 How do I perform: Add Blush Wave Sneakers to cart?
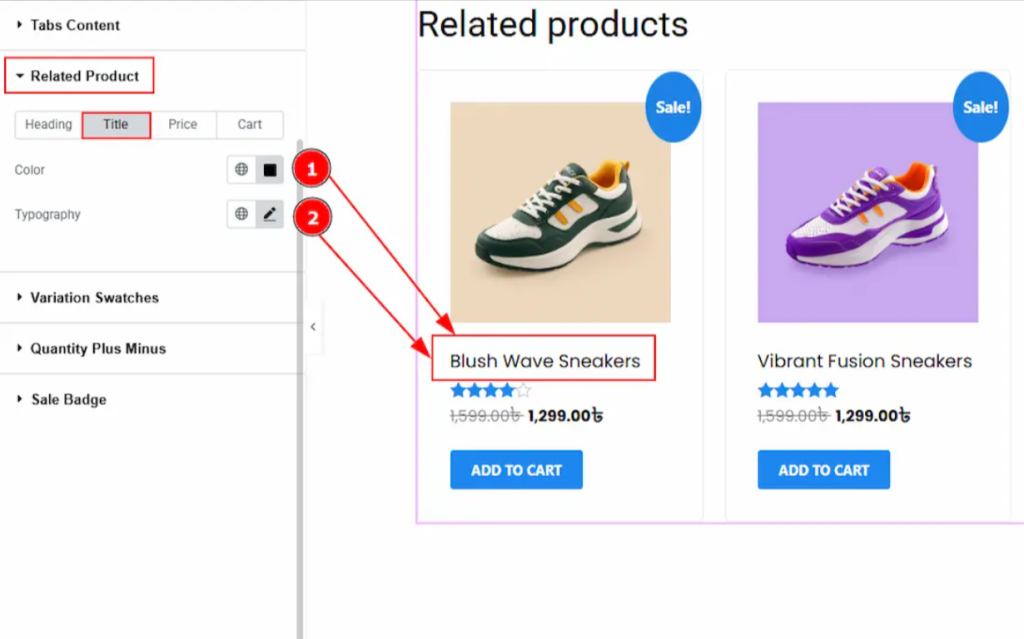[x=516, y=470]
